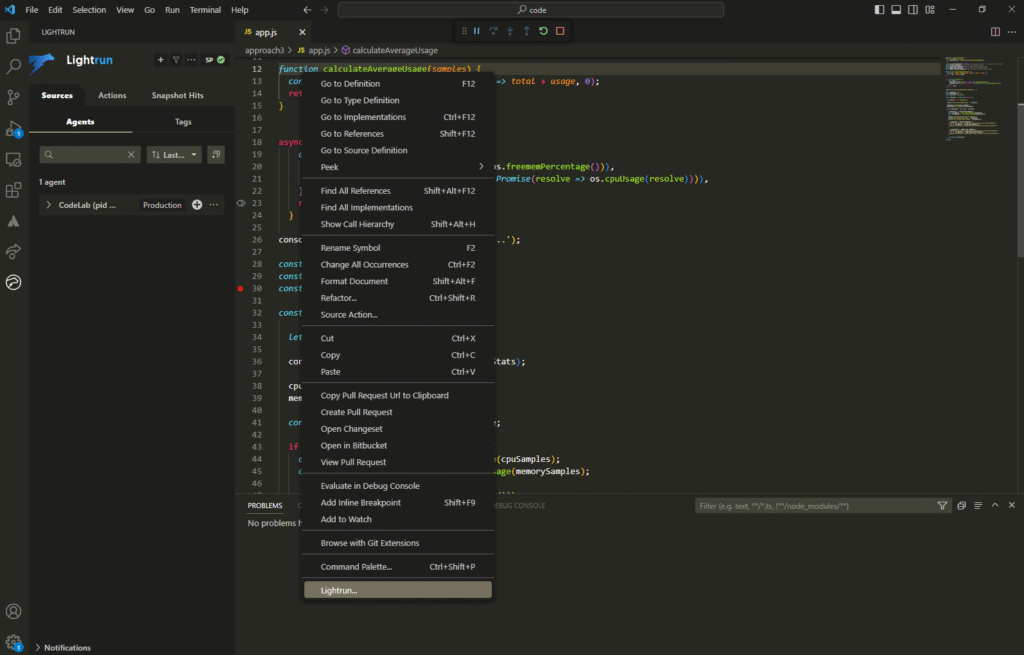Click the agent search input field in Lightrun panel
The image size is (1024, 655).
pyautogui.click(x=85, y=155)
